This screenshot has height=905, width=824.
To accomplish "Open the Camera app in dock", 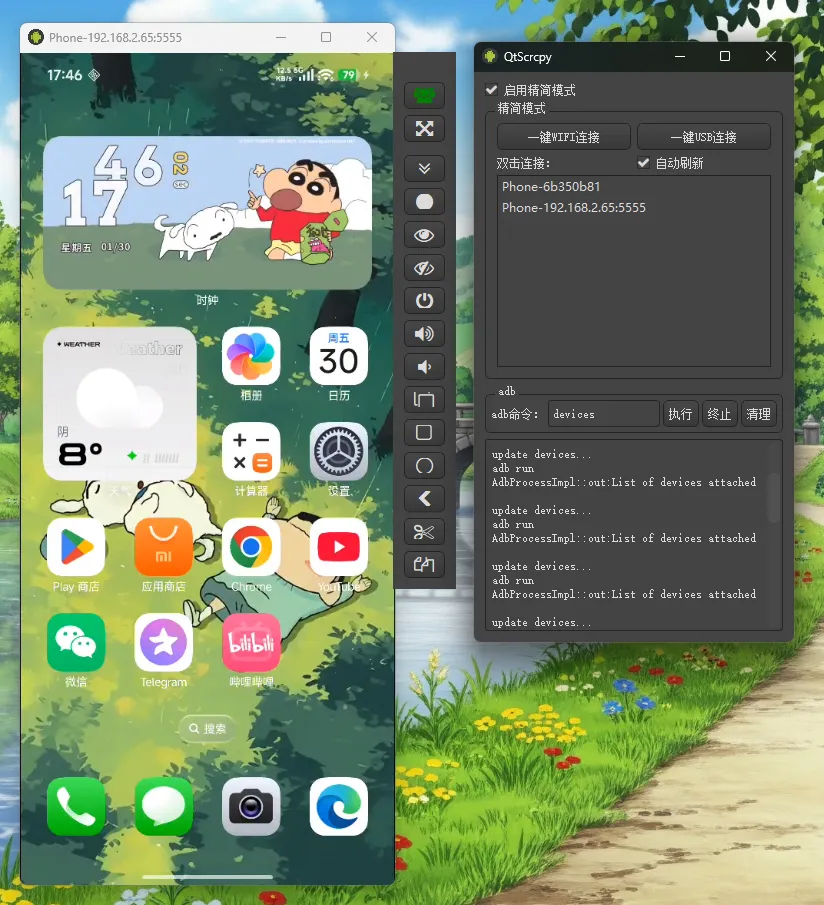I will pyautogui.click(x=251, y=806).
